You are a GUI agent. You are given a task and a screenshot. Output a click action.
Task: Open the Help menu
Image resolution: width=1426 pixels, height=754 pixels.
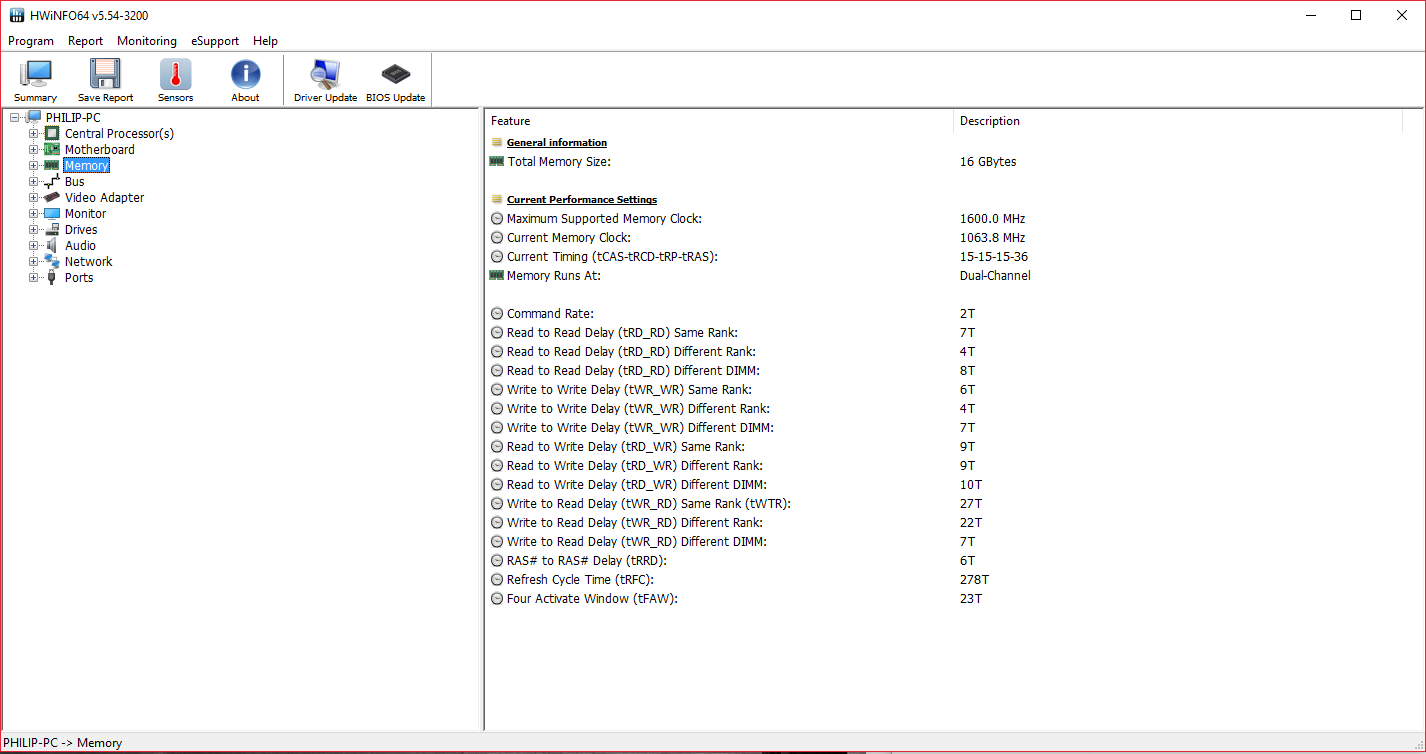click(265, 41)
